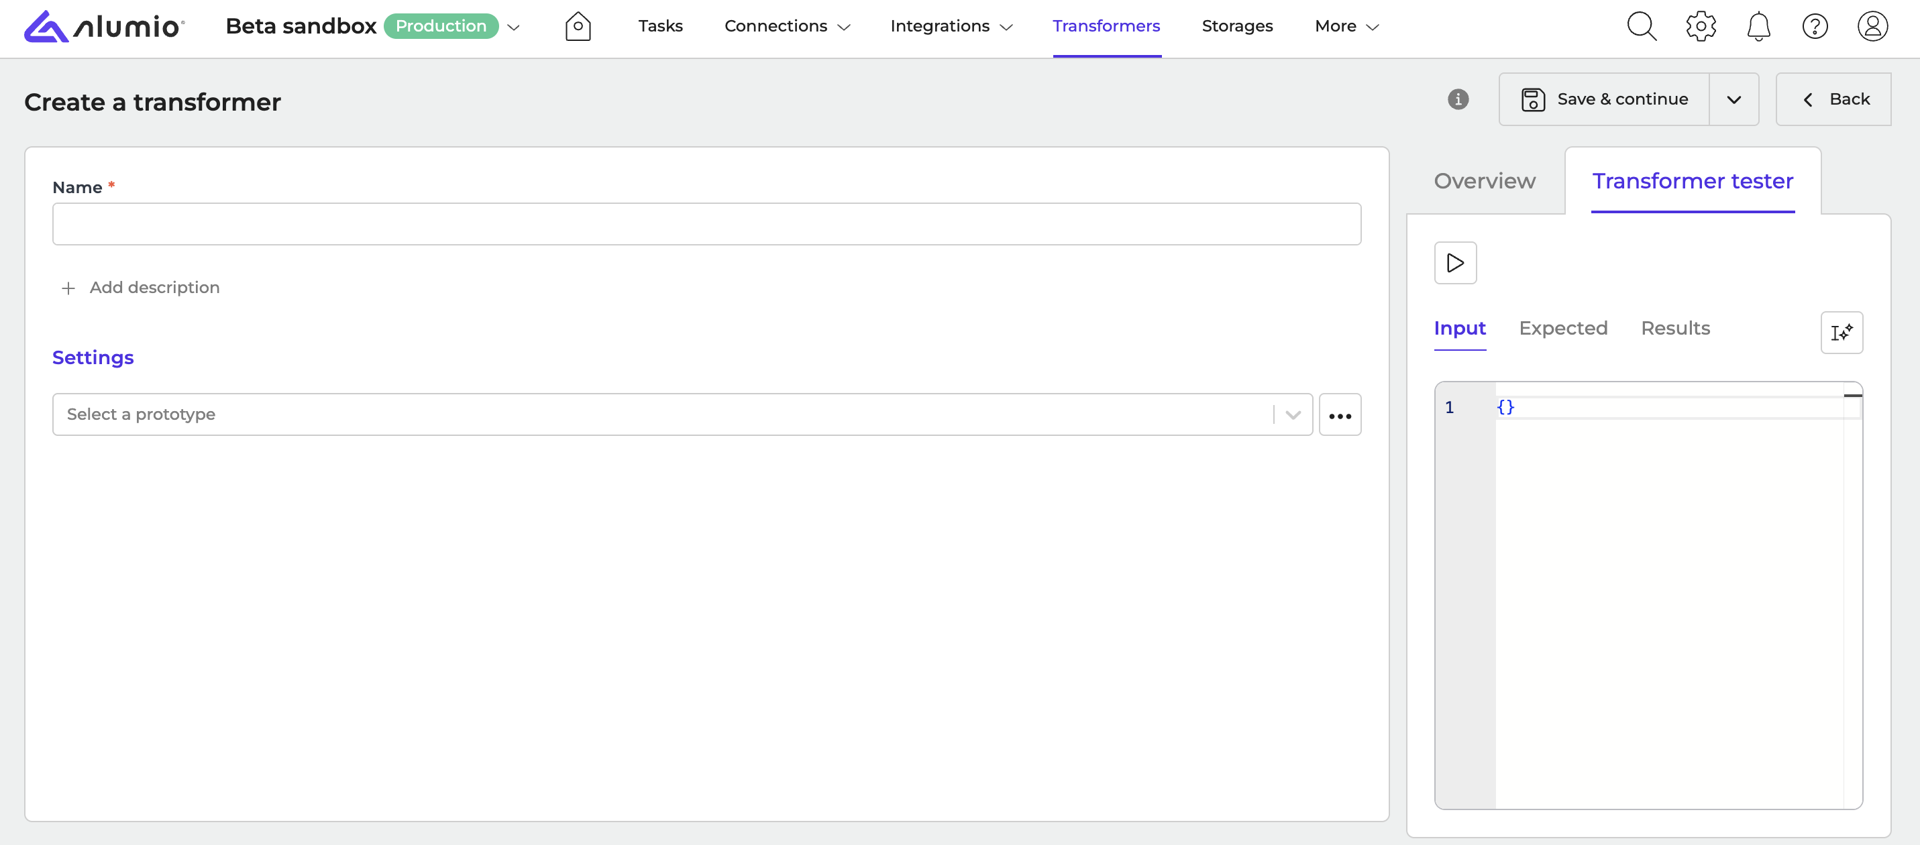This screenshot has width=1920, height=845.
Task: Expand Save & continue options arrow
Action: click(x=1734, y=99)
